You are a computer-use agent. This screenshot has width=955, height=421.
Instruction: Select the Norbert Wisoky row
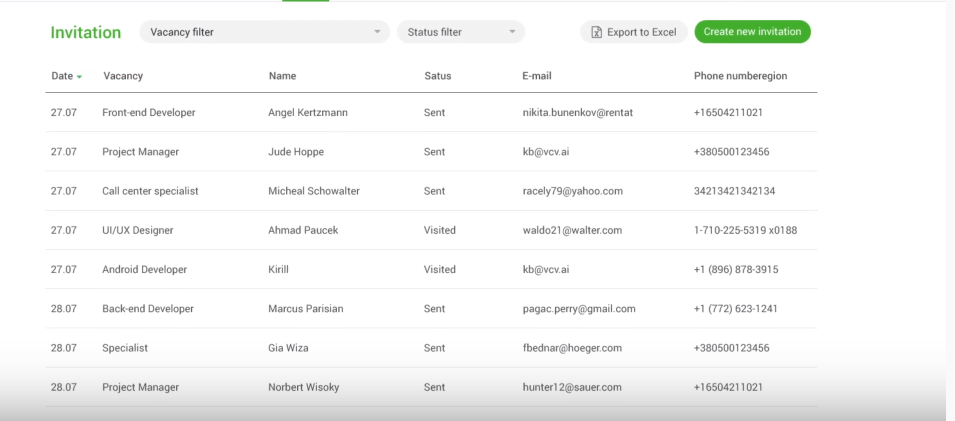[x=304, y=387]
